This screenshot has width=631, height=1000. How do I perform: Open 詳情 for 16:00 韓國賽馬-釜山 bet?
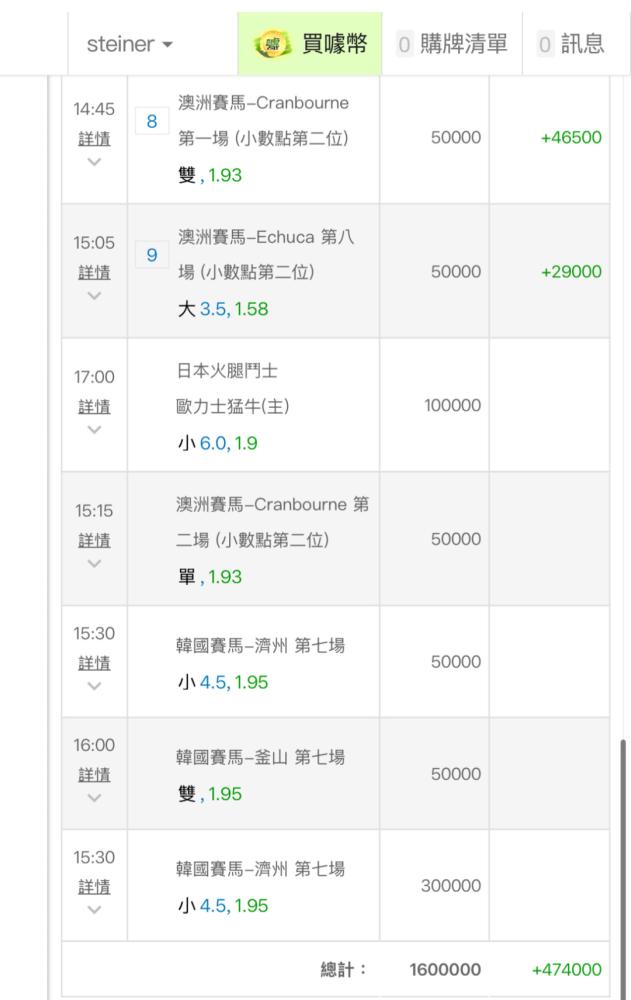(94, 774)
